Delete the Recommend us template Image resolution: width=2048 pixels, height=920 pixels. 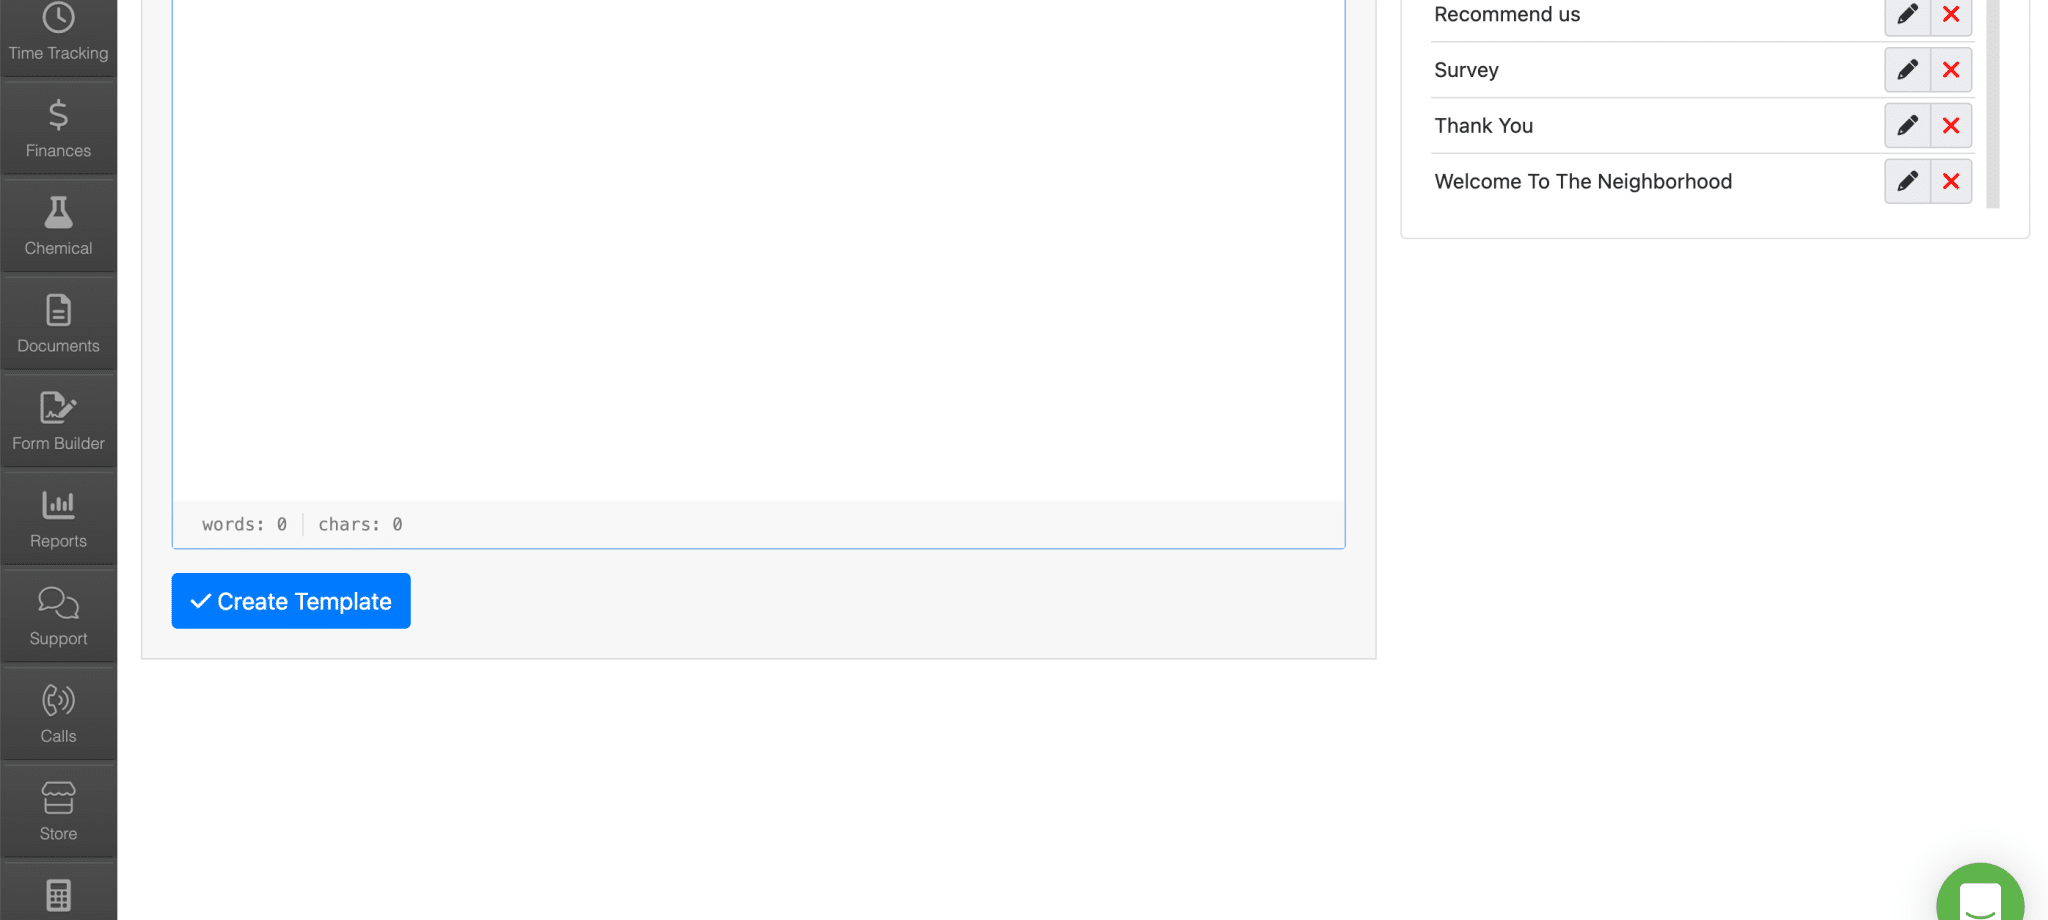click(1950, 14)
